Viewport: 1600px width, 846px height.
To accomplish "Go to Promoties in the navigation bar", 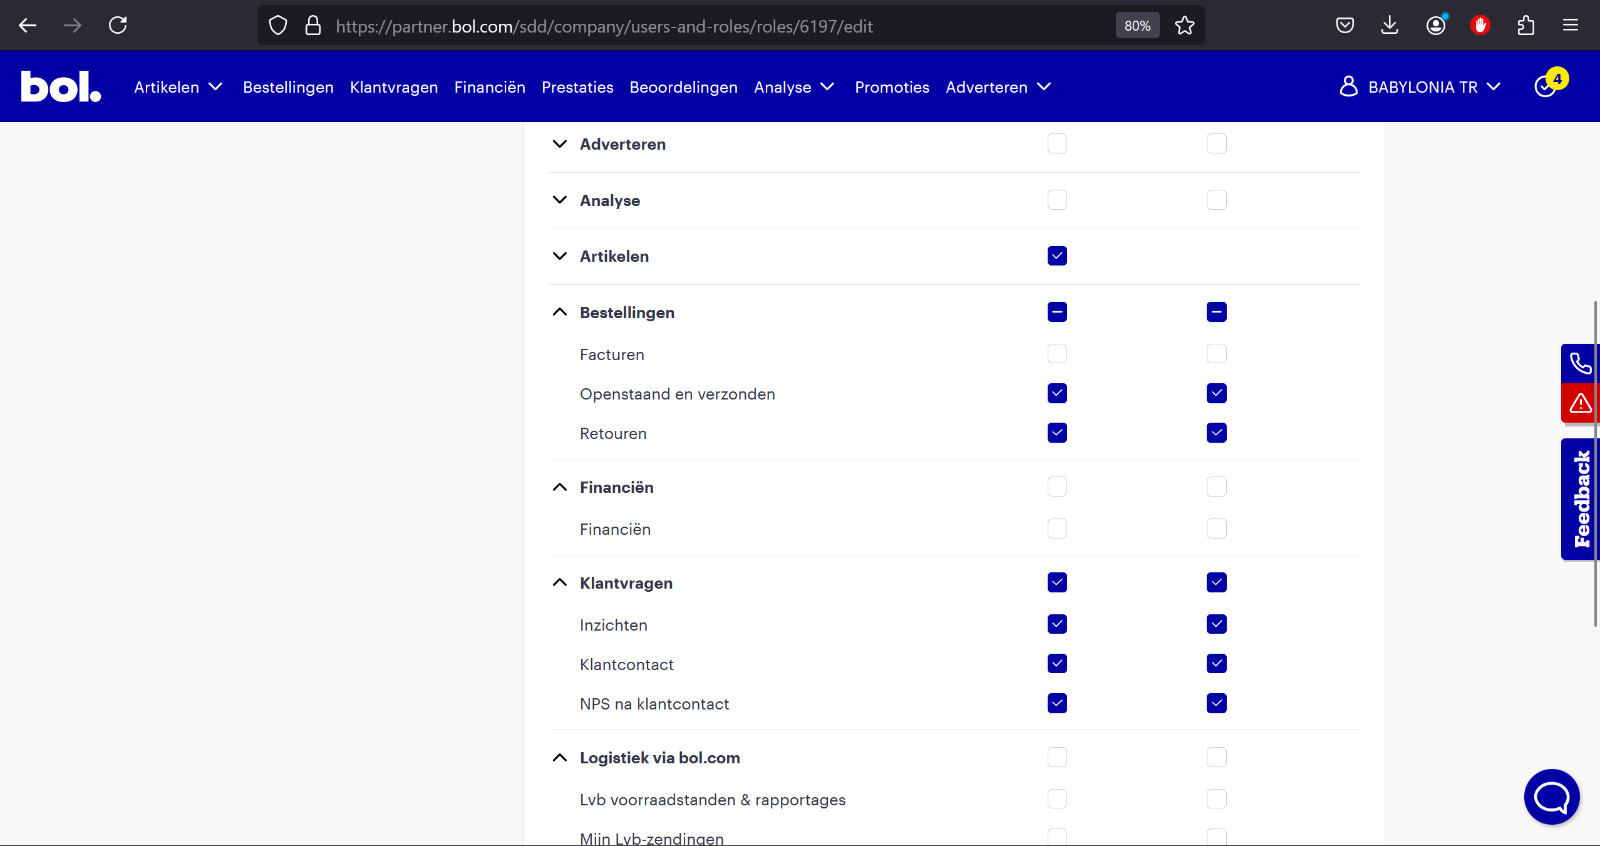I will (892, 87).
